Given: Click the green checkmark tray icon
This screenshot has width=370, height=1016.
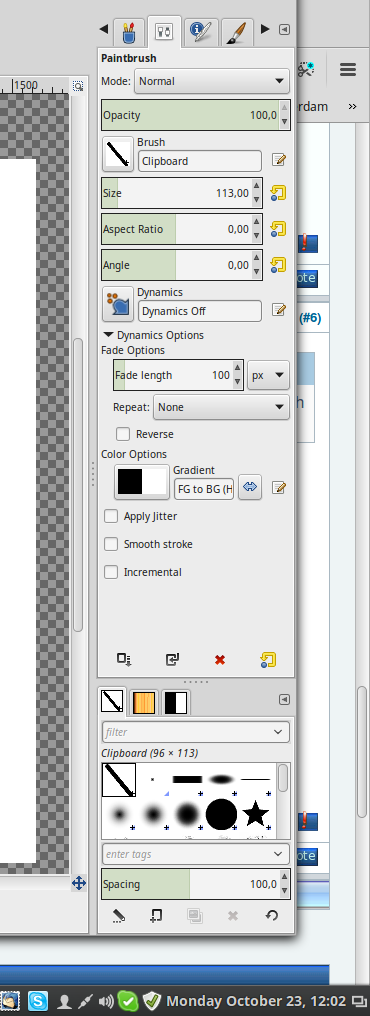Looking at the screenshot, I should pyautogui.click(x=128, y=1002).
